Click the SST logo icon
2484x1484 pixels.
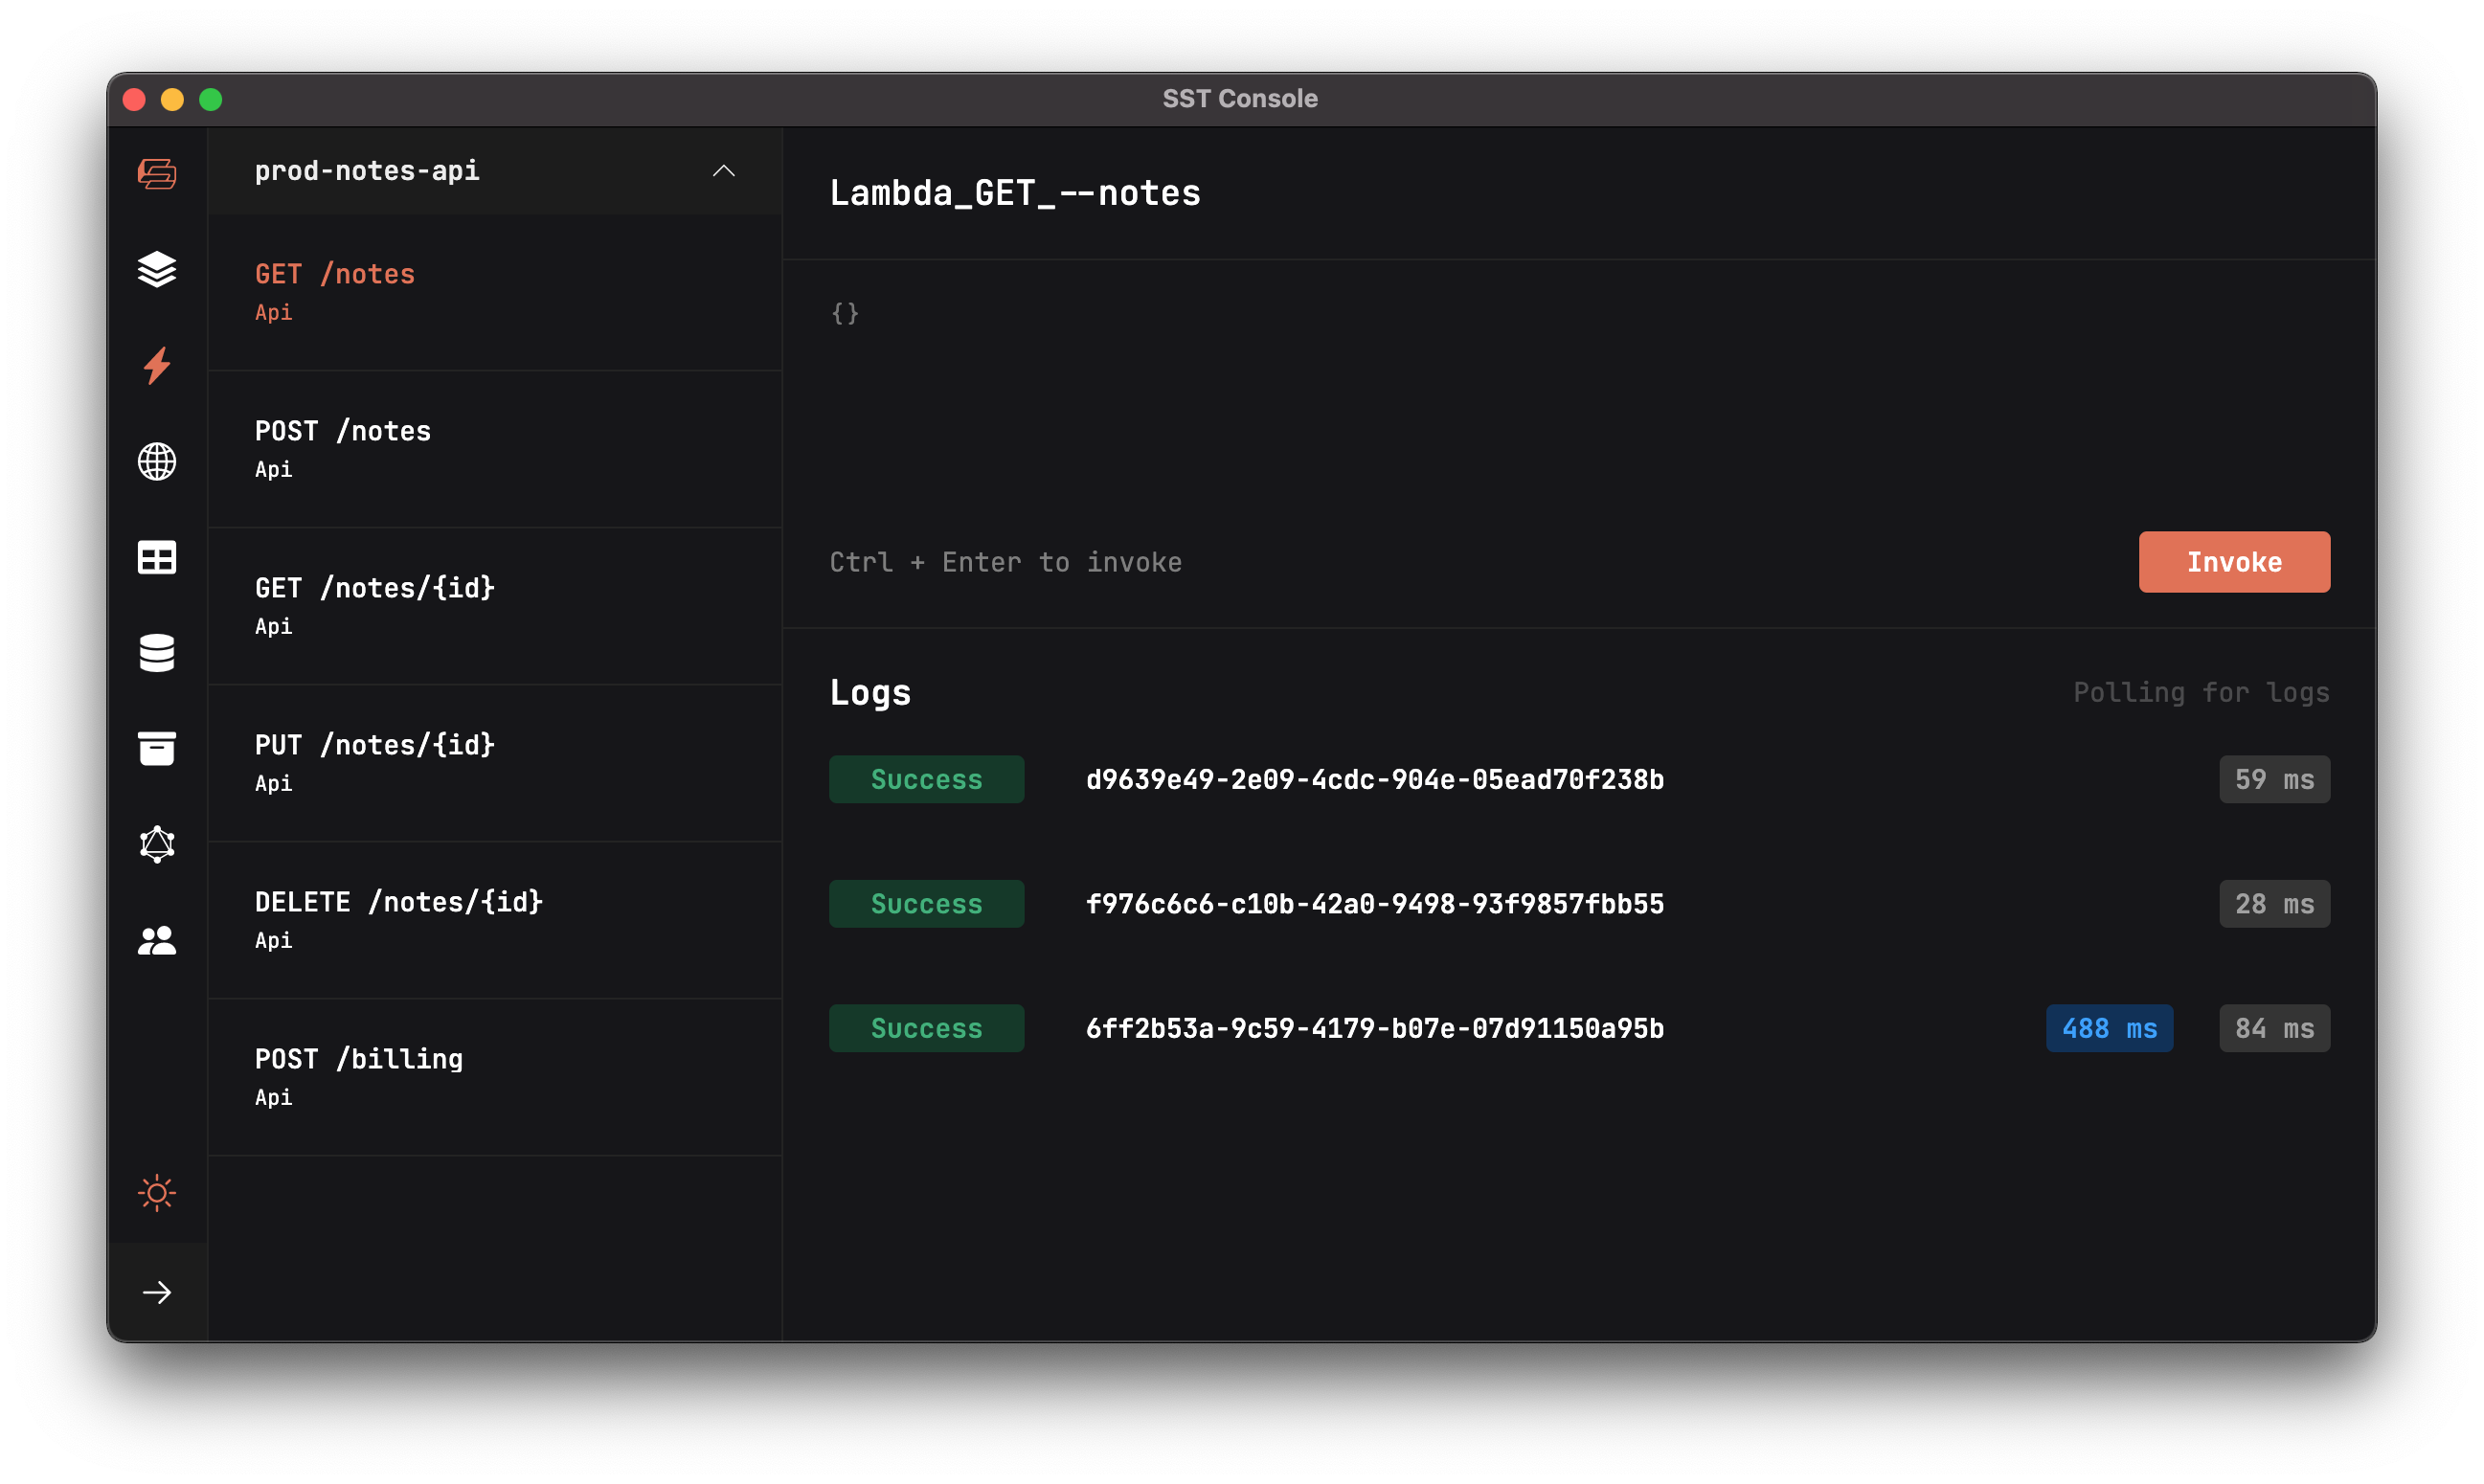[157, 174]
